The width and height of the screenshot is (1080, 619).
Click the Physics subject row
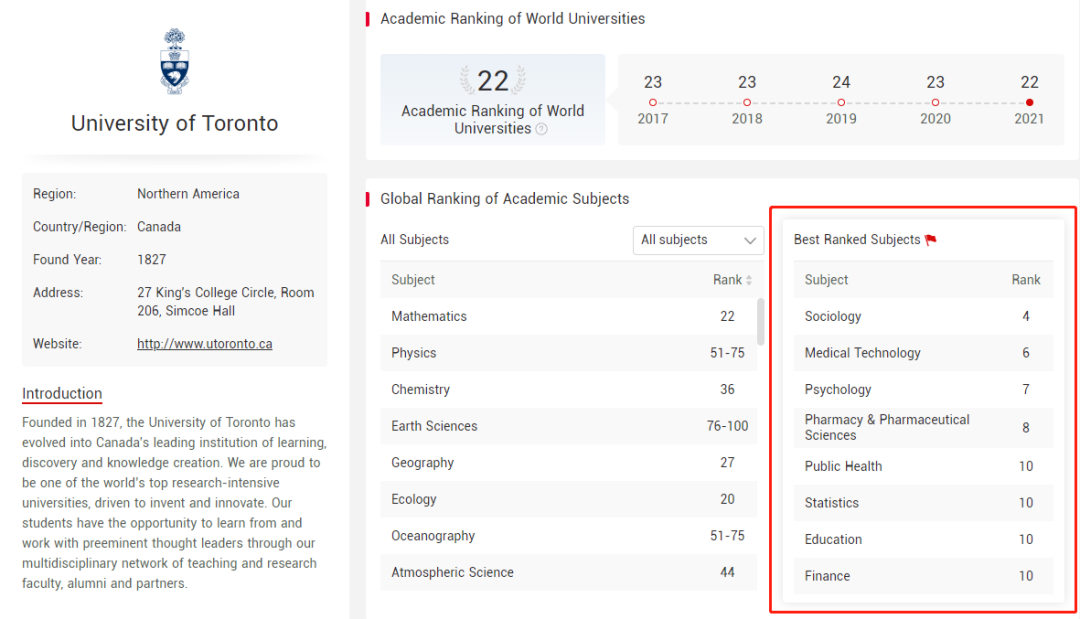pos(568,353)
